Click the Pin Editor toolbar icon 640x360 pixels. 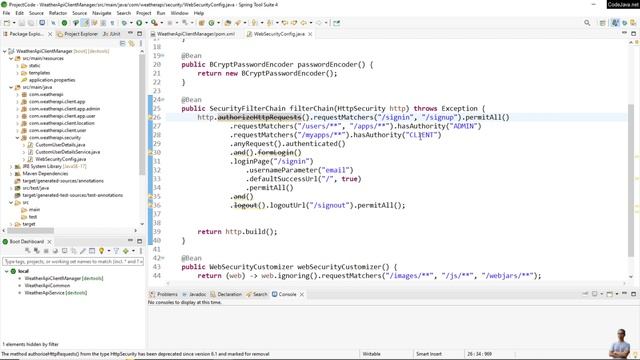336,23
